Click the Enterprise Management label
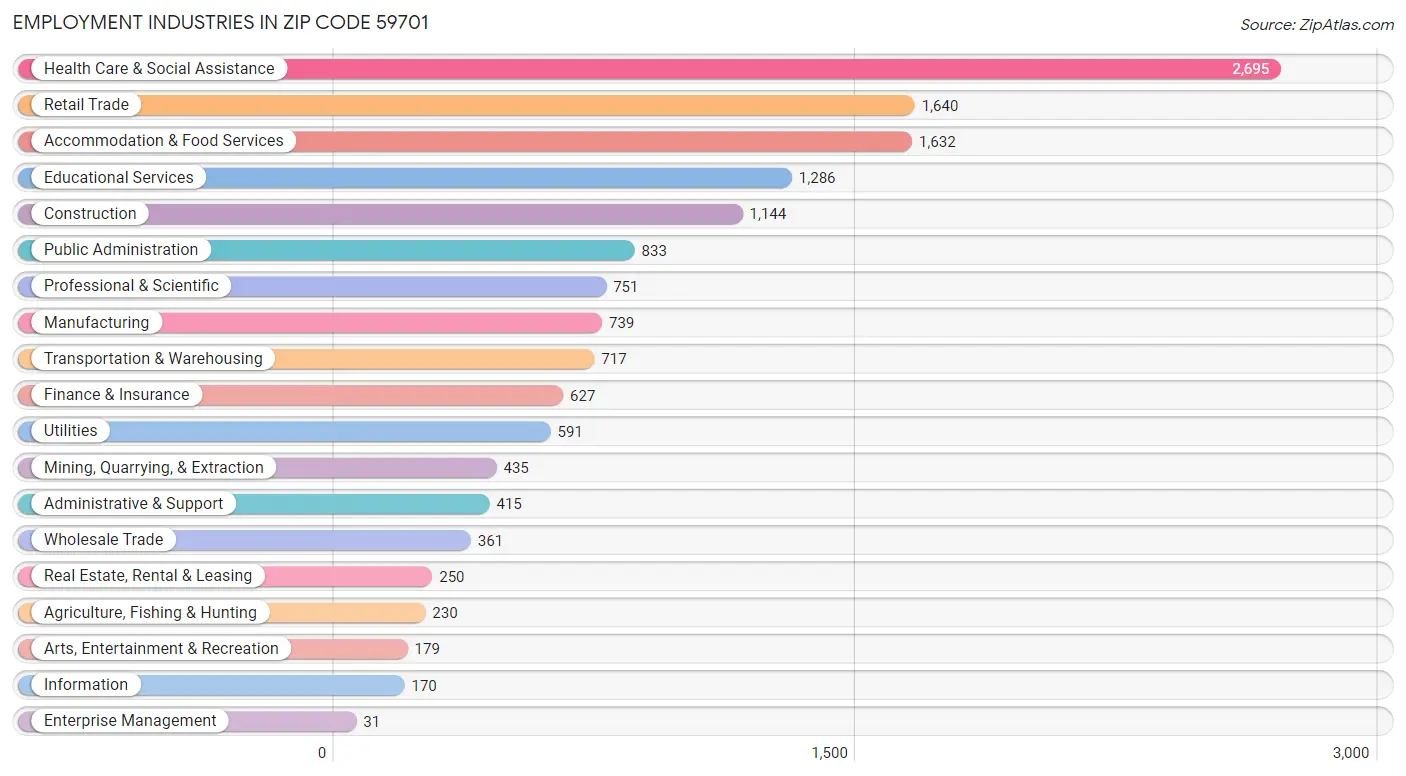This screenshot has width=1406, height=776. coord(130,721)
